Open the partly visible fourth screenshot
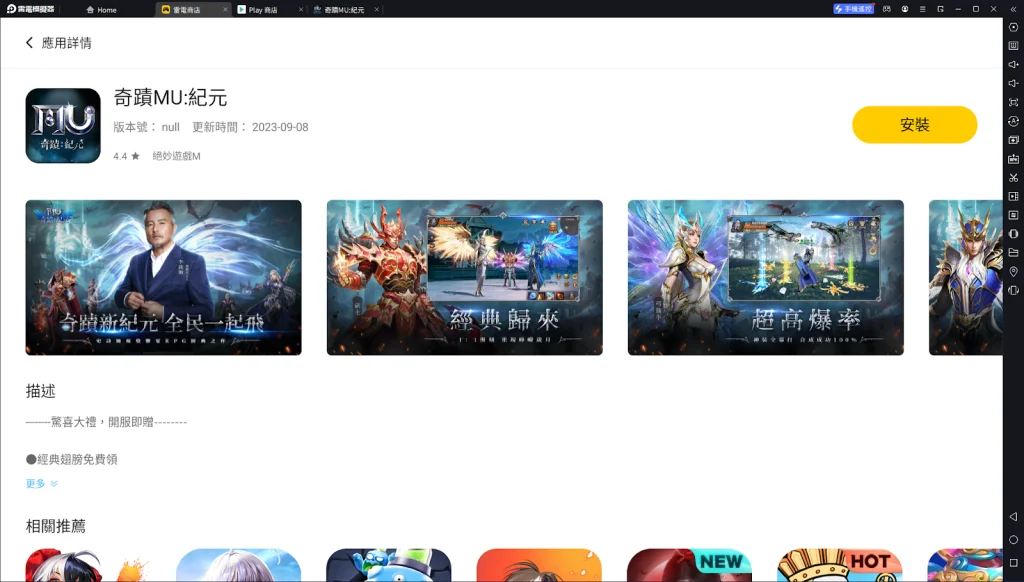The height and width of the screenshot is (582, 1024). tap(965, 278)
